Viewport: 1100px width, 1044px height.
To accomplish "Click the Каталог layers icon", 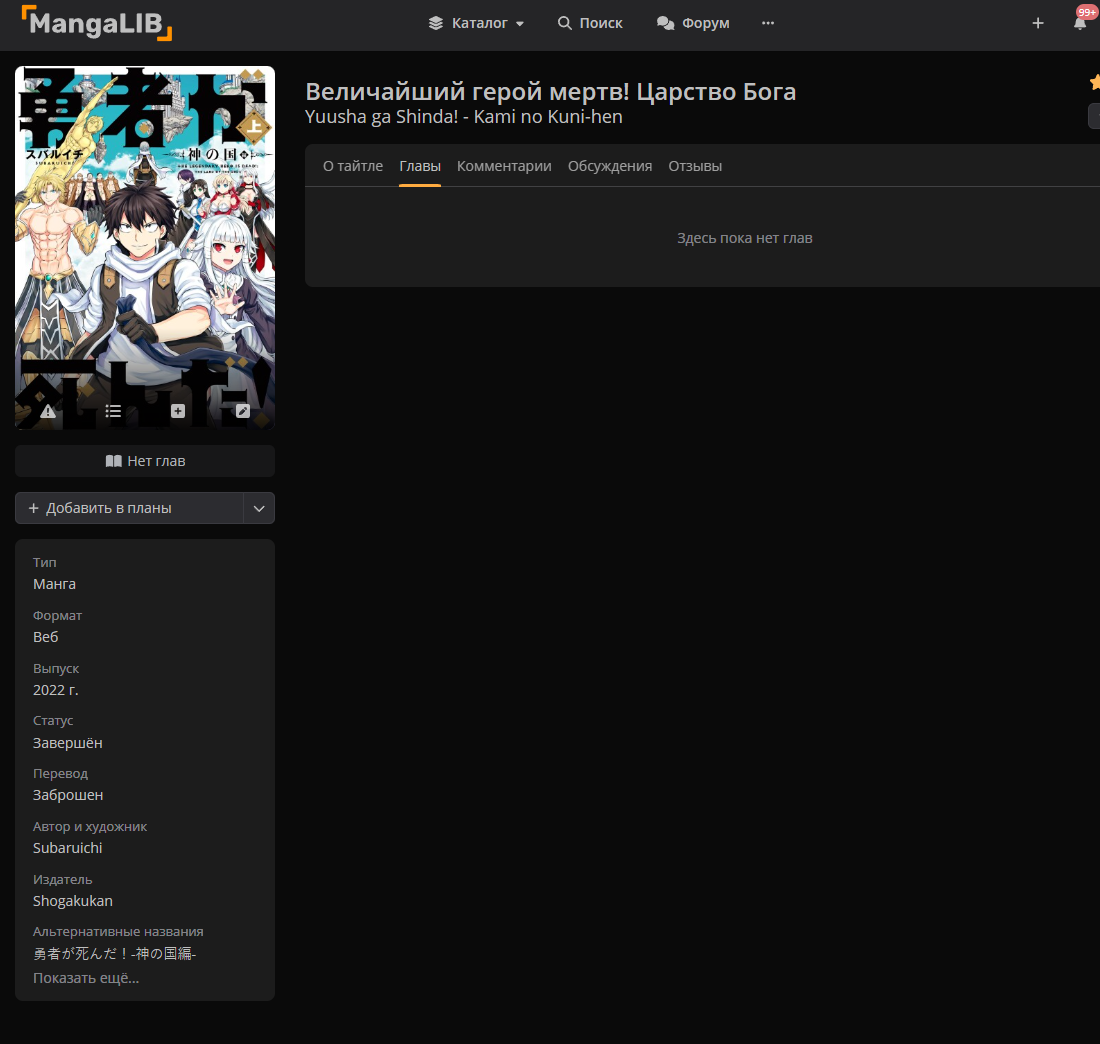I will [436, 23].
